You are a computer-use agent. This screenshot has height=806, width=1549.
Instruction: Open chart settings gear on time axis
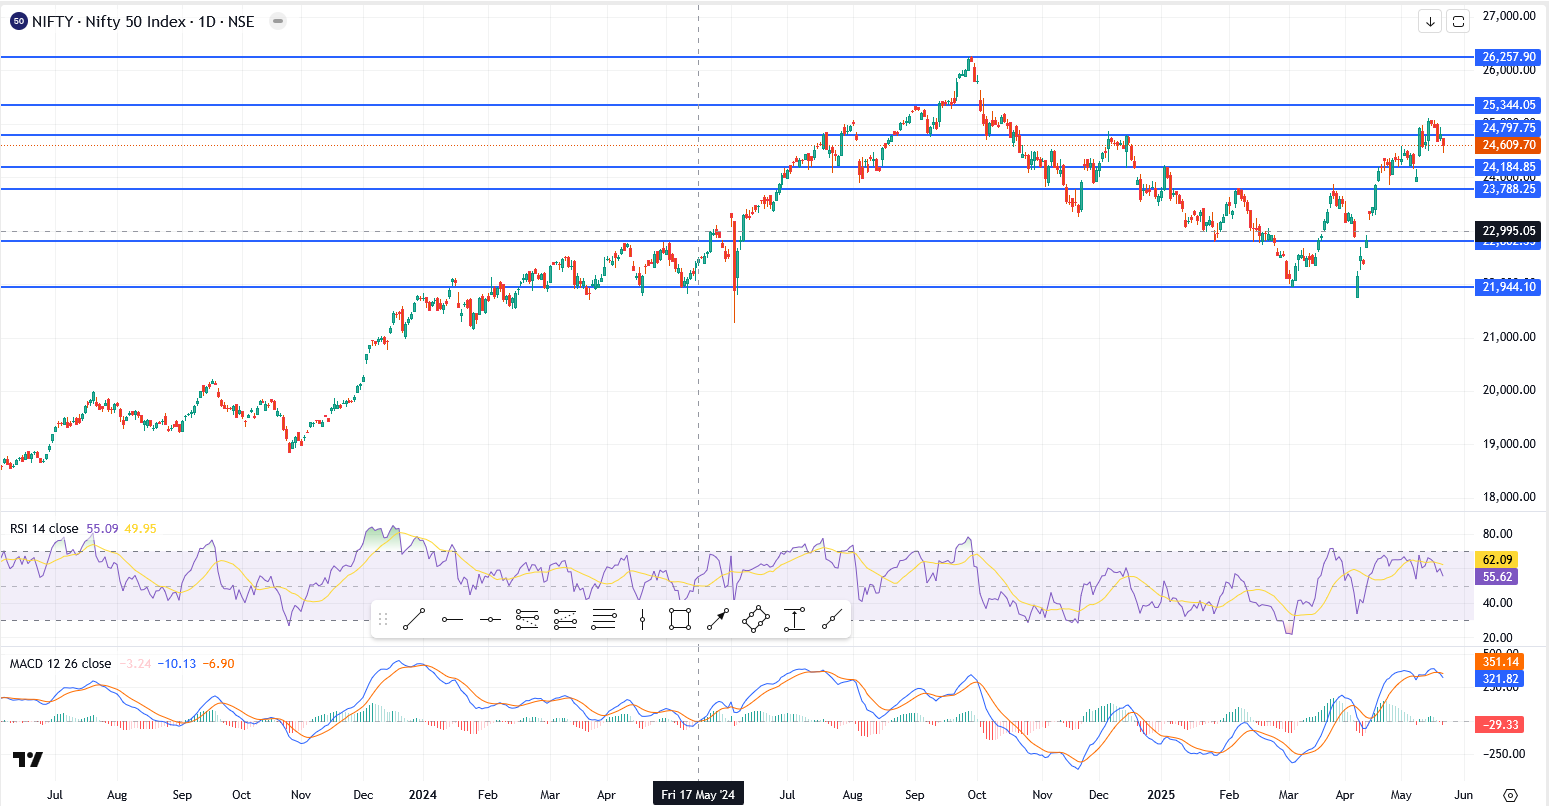(x=1511, y=795)
